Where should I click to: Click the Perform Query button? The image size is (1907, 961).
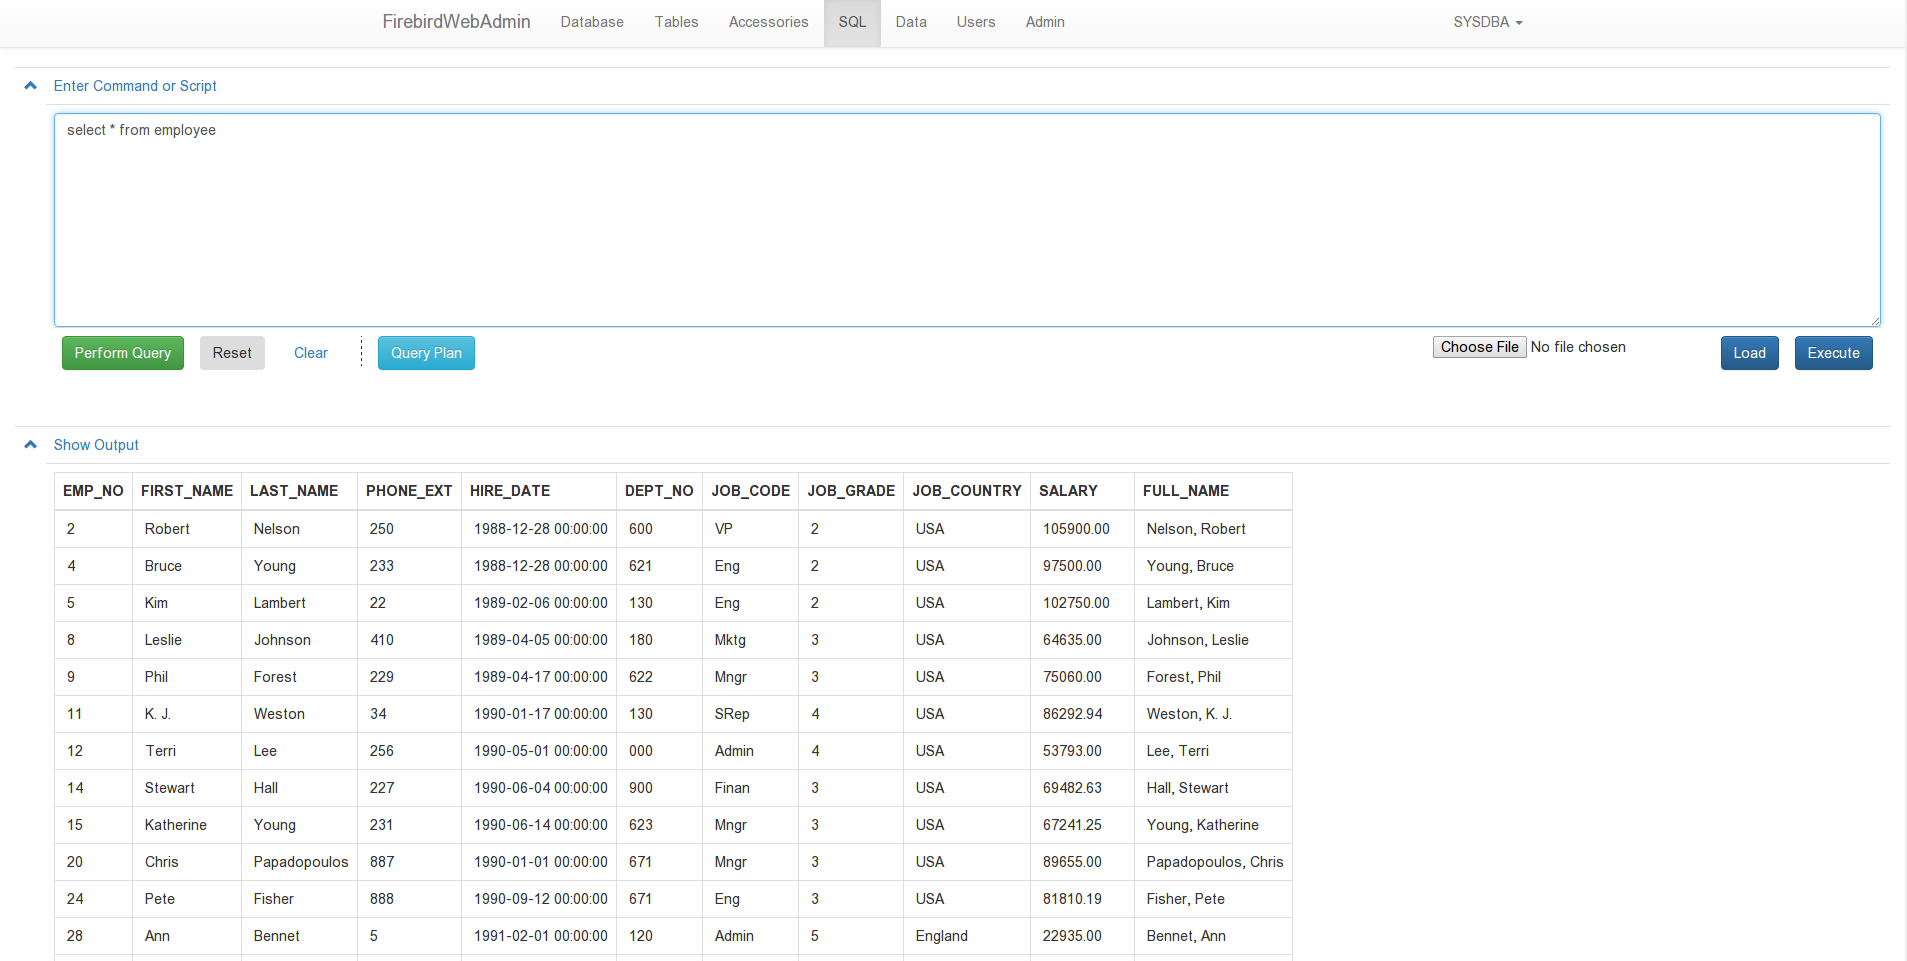[x=122, y=352]
